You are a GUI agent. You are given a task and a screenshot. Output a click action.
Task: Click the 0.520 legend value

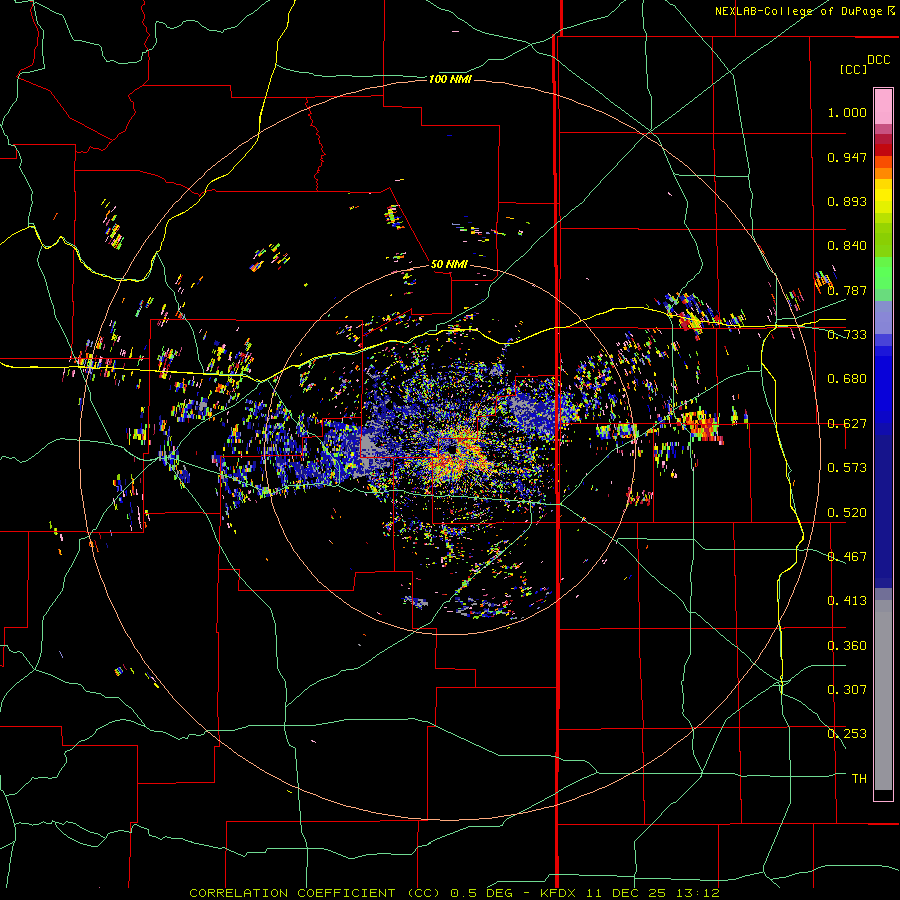pyautogui.click(x=847, y=513)
